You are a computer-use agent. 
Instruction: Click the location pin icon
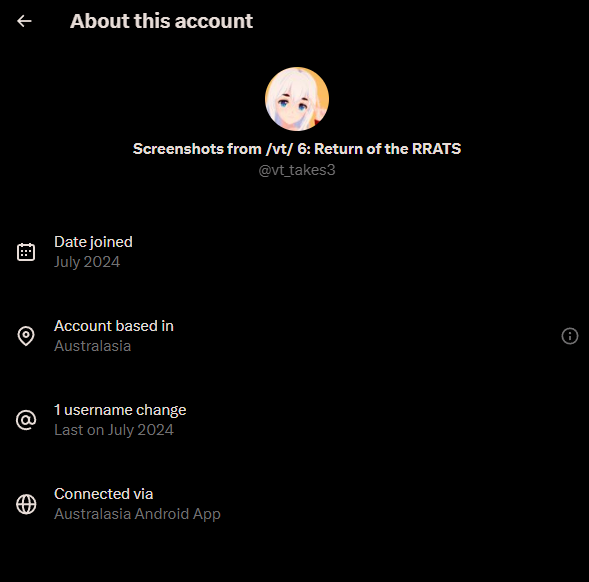click(26, 336)
